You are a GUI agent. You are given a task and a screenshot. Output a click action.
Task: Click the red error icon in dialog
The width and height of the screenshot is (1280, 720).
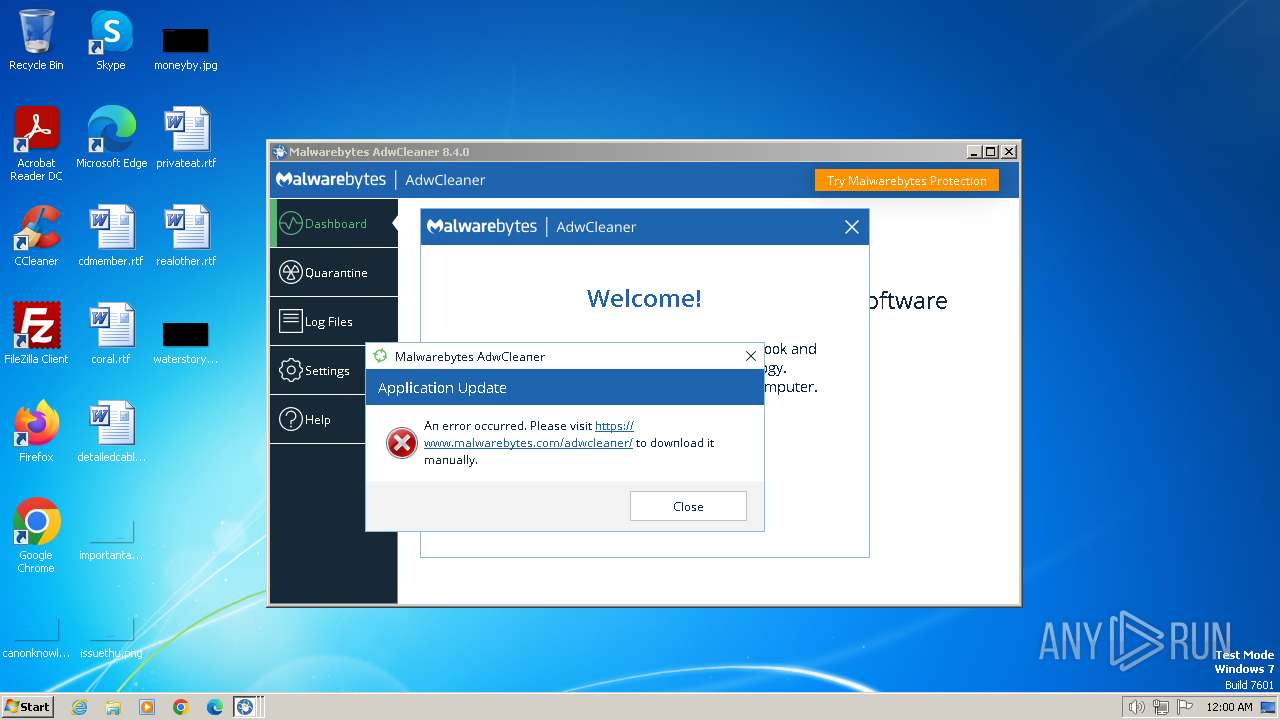(x=401, y=442)
